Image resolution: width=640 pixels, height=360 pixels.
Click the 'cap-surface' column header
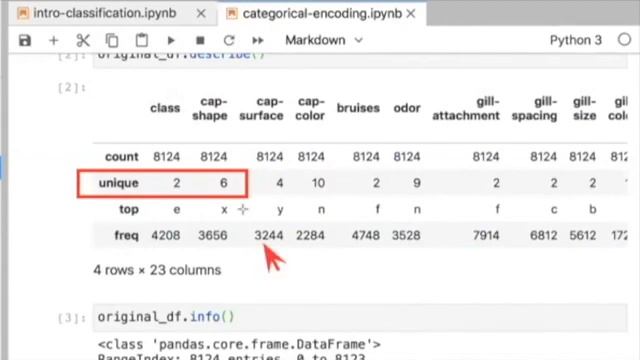coord(261,109)
